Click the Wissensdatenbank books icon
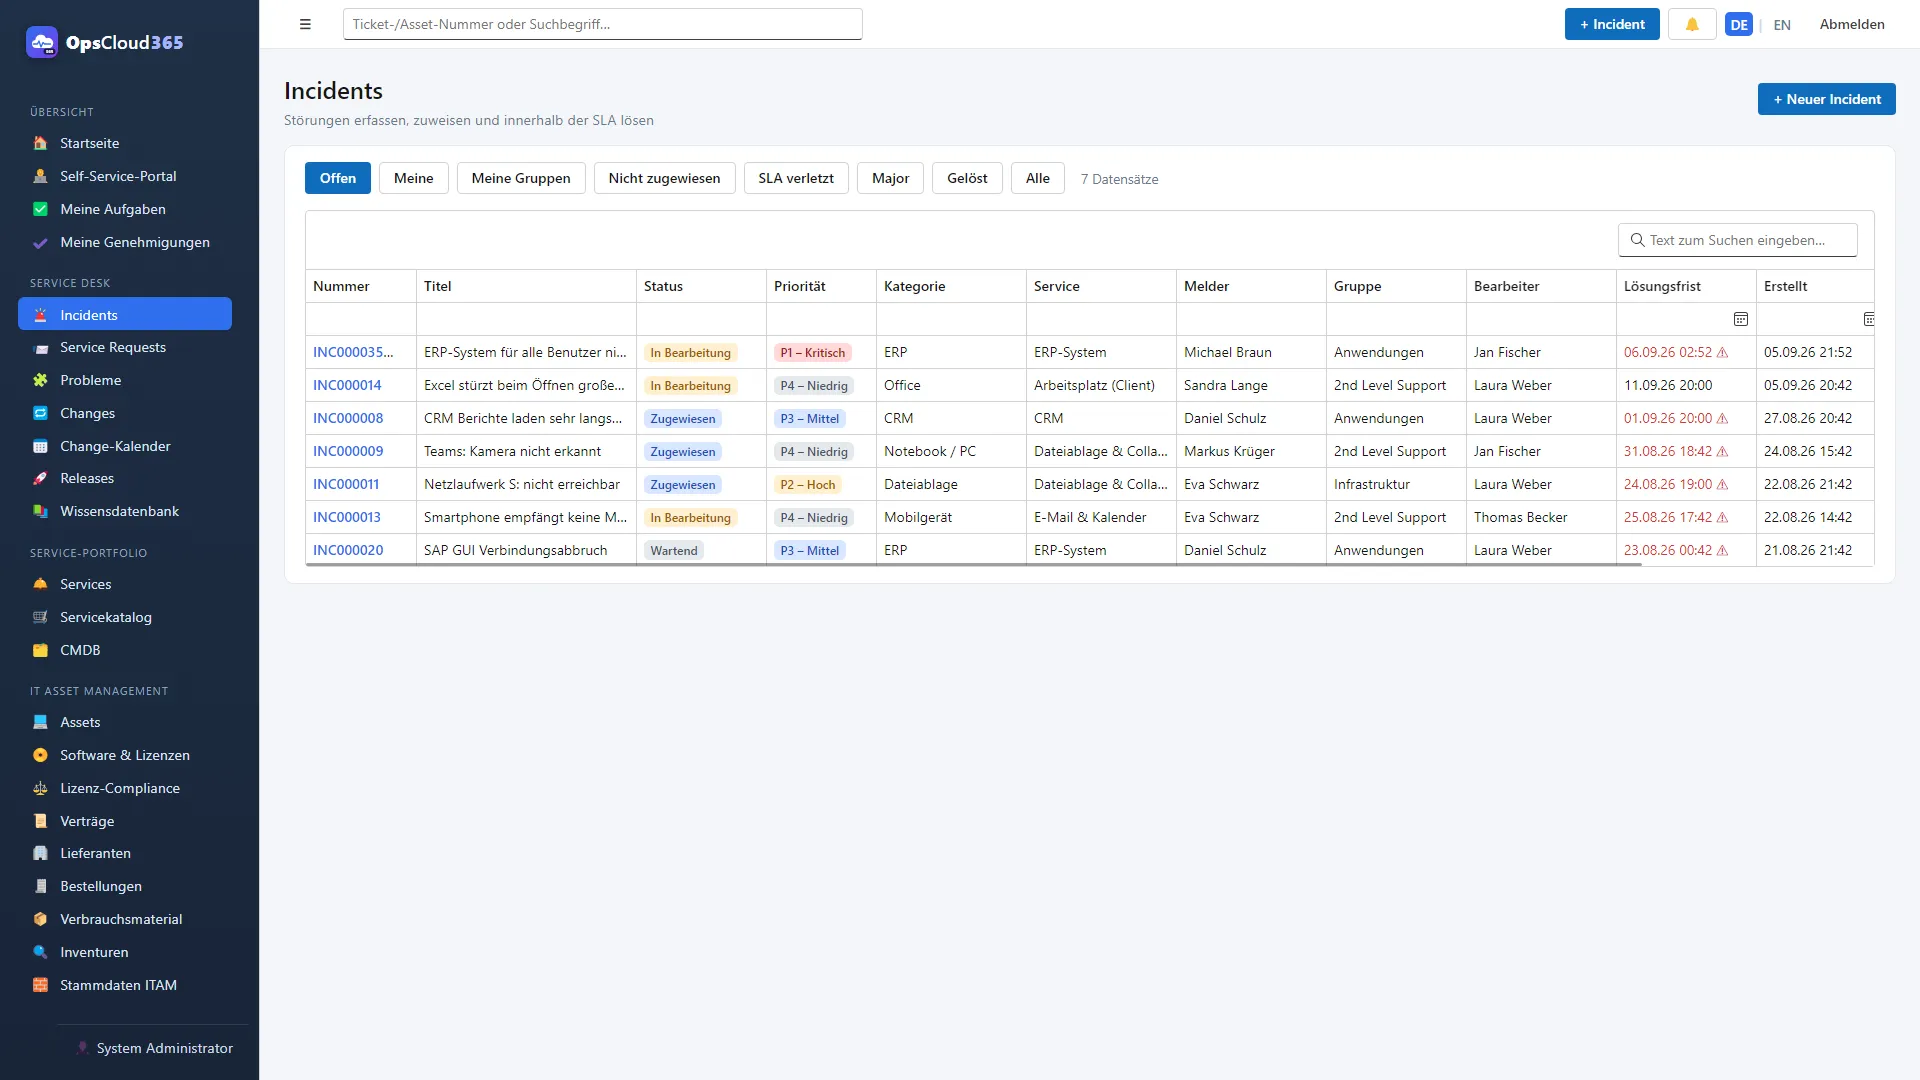Screen dimensions: 1920x1080 point(40,511)
